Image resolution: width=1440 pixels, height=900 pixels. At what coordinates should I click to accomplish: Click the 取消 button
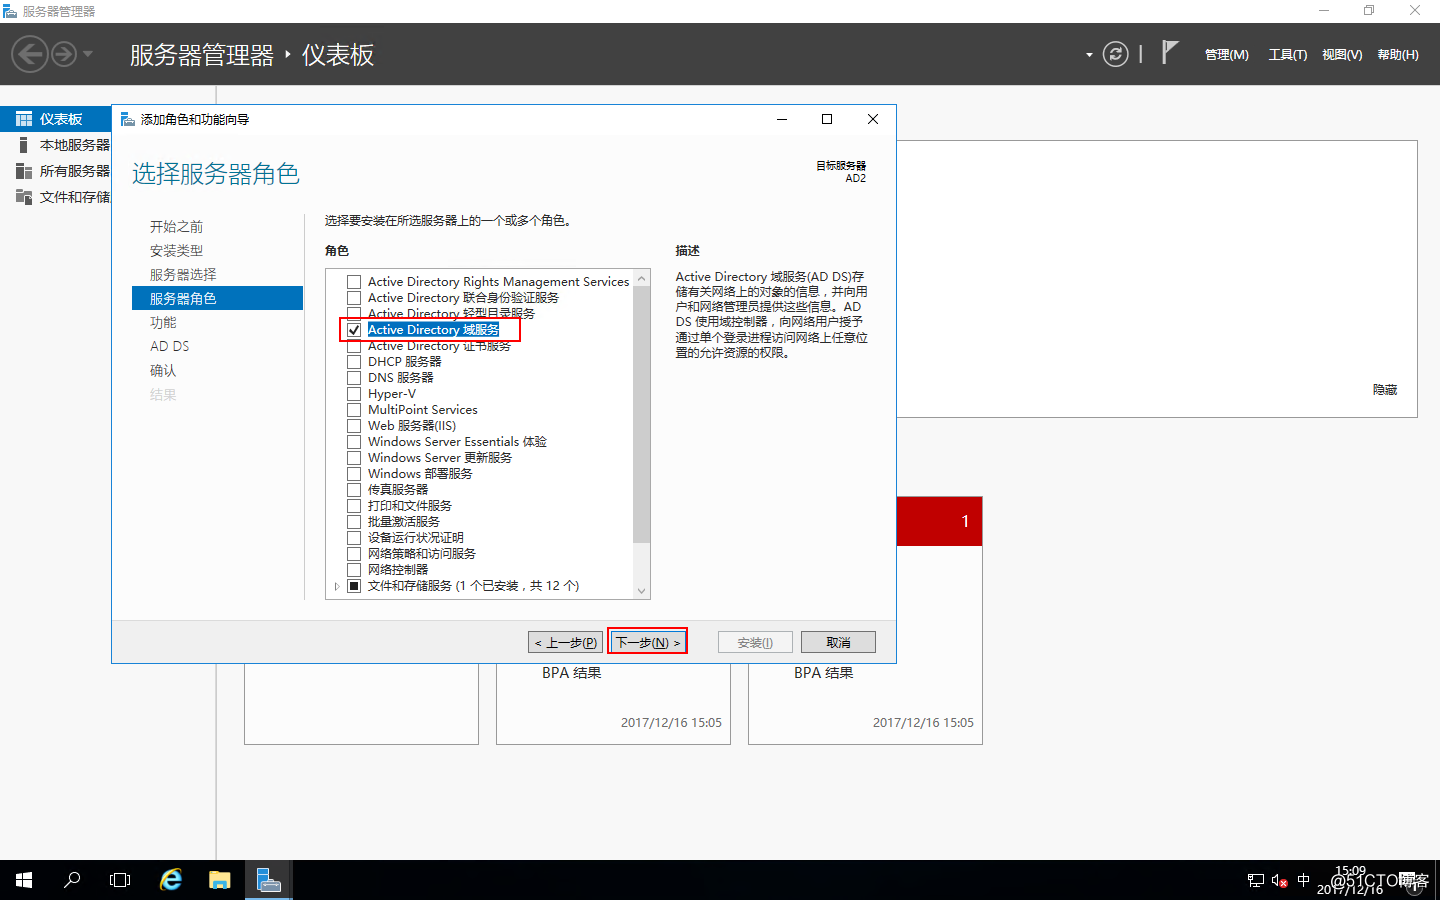[838, 642]
